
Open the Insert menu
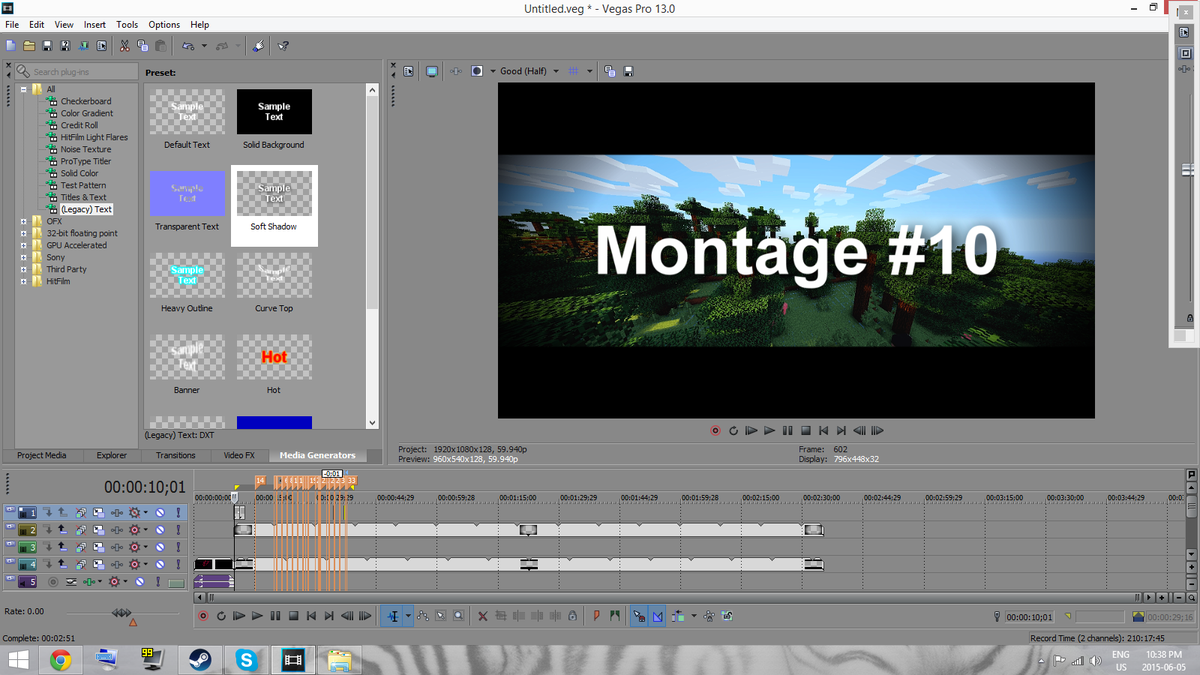point(95,24)
